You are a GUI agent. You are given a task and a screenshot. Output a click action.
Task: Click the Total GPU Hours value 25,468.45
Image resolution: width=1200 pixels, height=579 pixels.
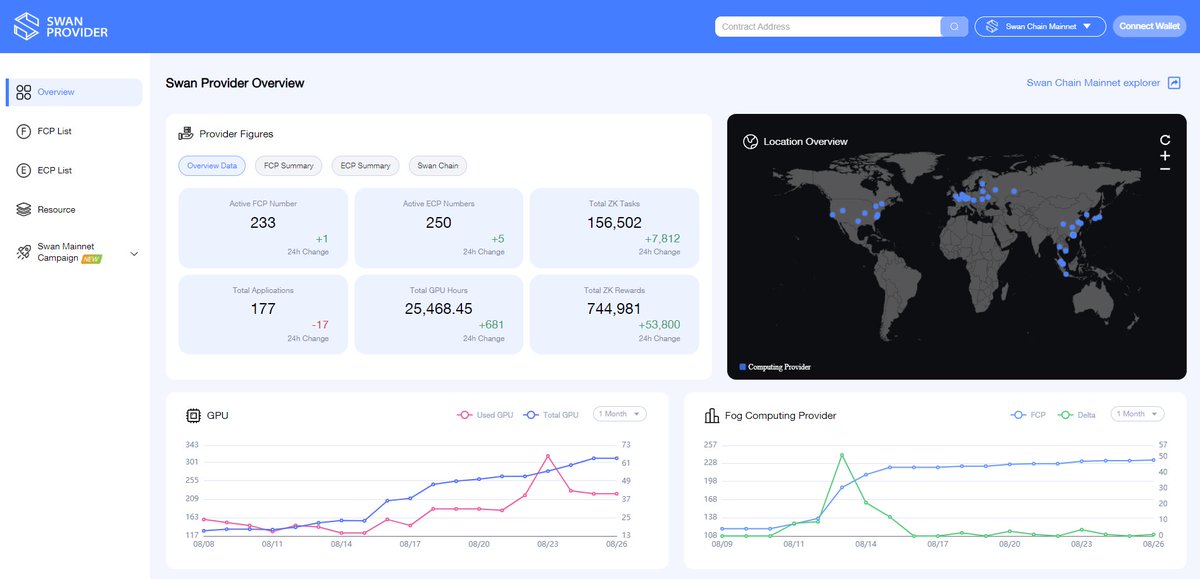pyautogui.click(x=439, y=309)
